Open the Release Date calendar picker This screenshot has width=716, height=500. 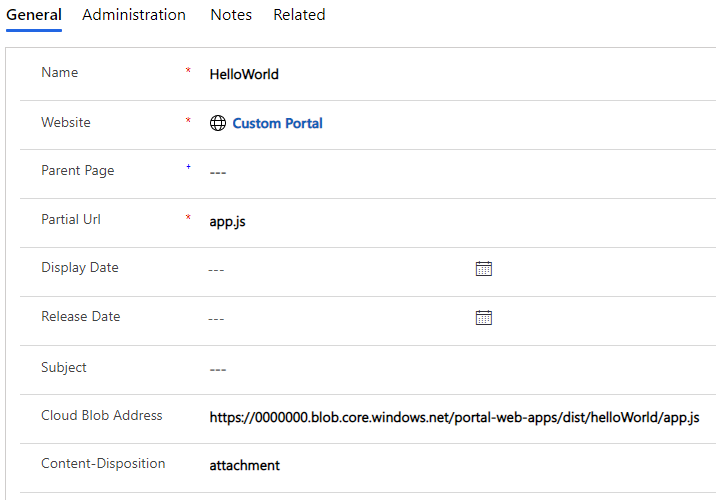tap(484, 317)
